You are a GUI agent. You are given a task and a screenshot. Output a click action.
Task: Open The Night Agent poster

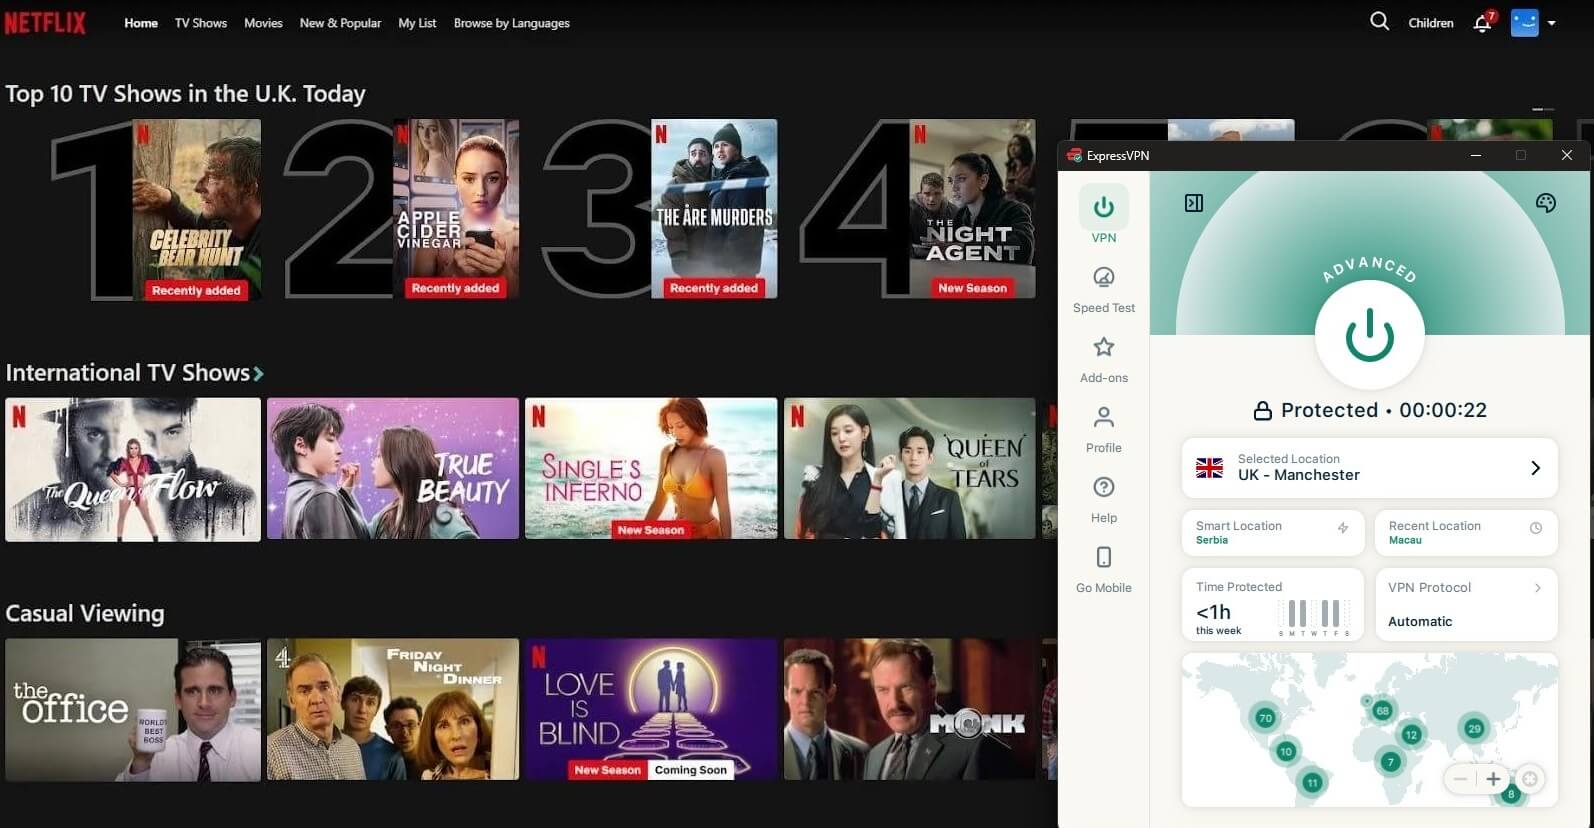click(x=972, y=208)
